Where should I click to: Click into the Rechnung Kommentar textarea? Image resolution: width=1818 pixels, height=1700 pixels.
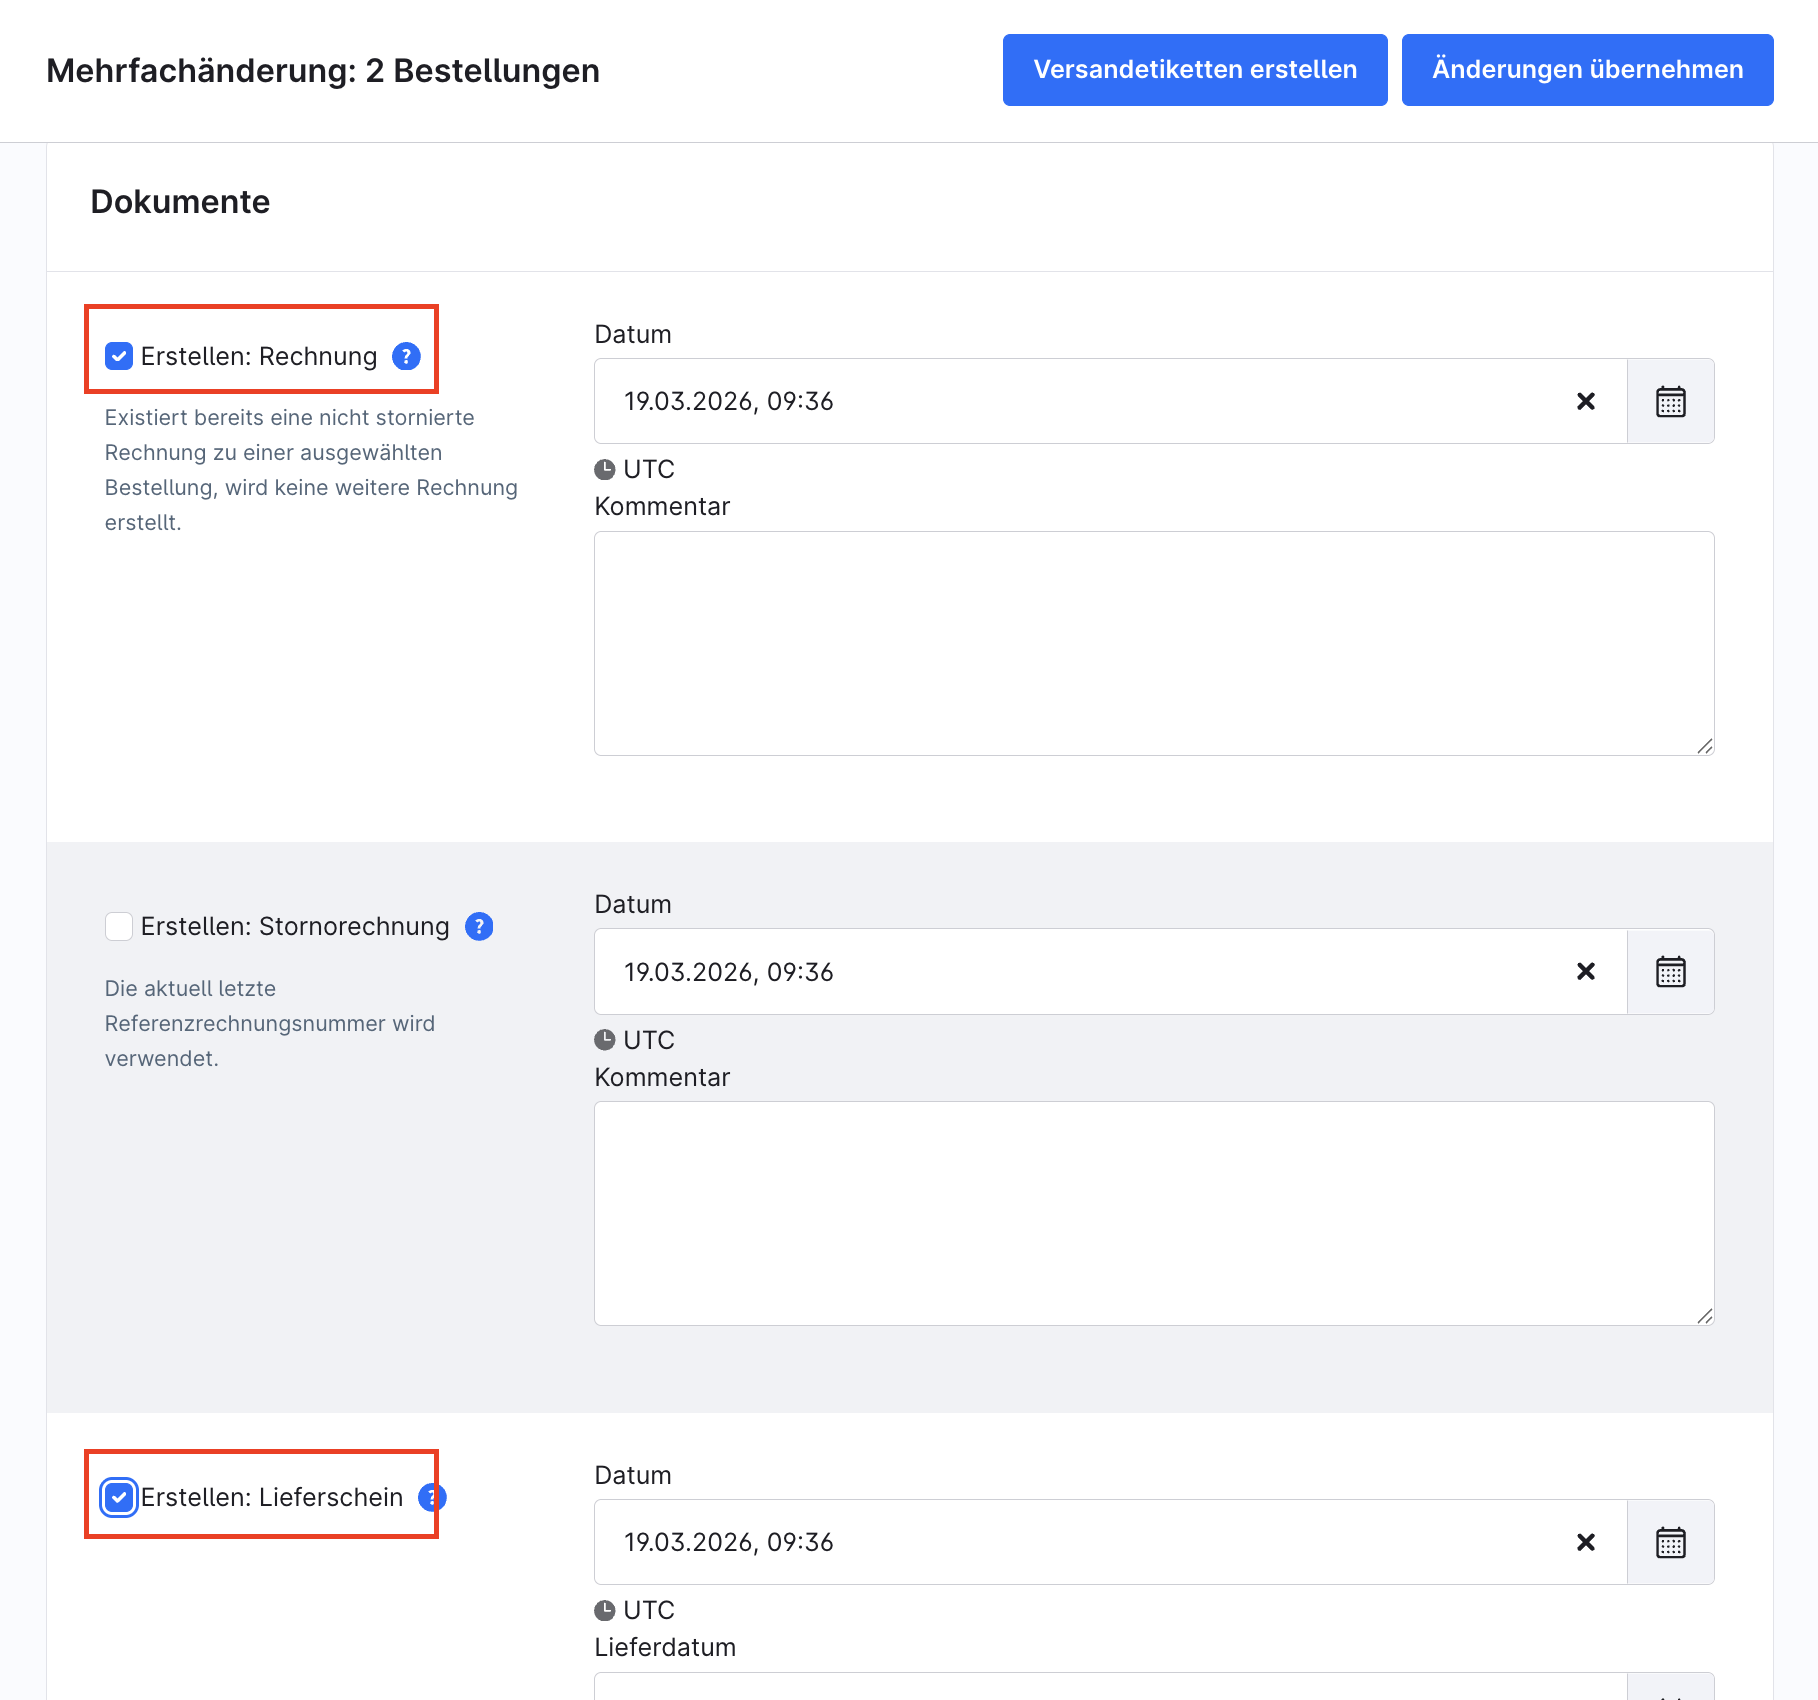point(1153,643)
